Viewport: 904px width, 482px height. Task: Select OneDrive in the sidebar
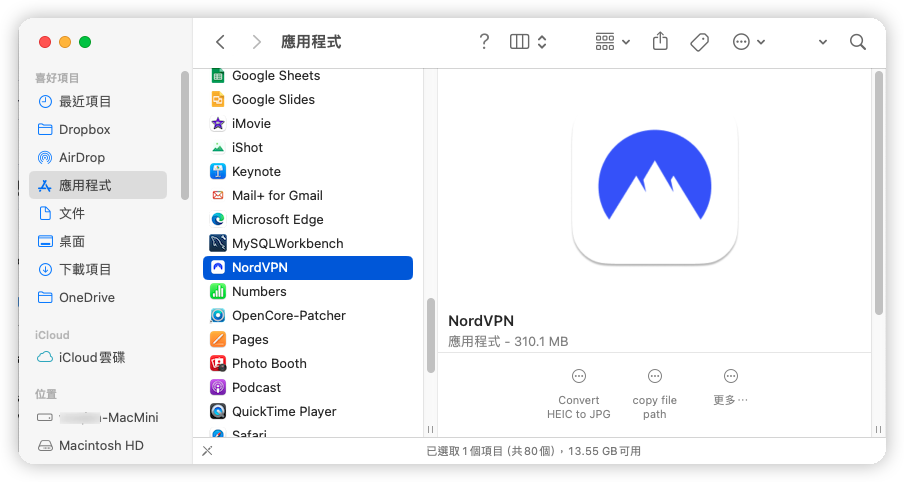(98, 298)
